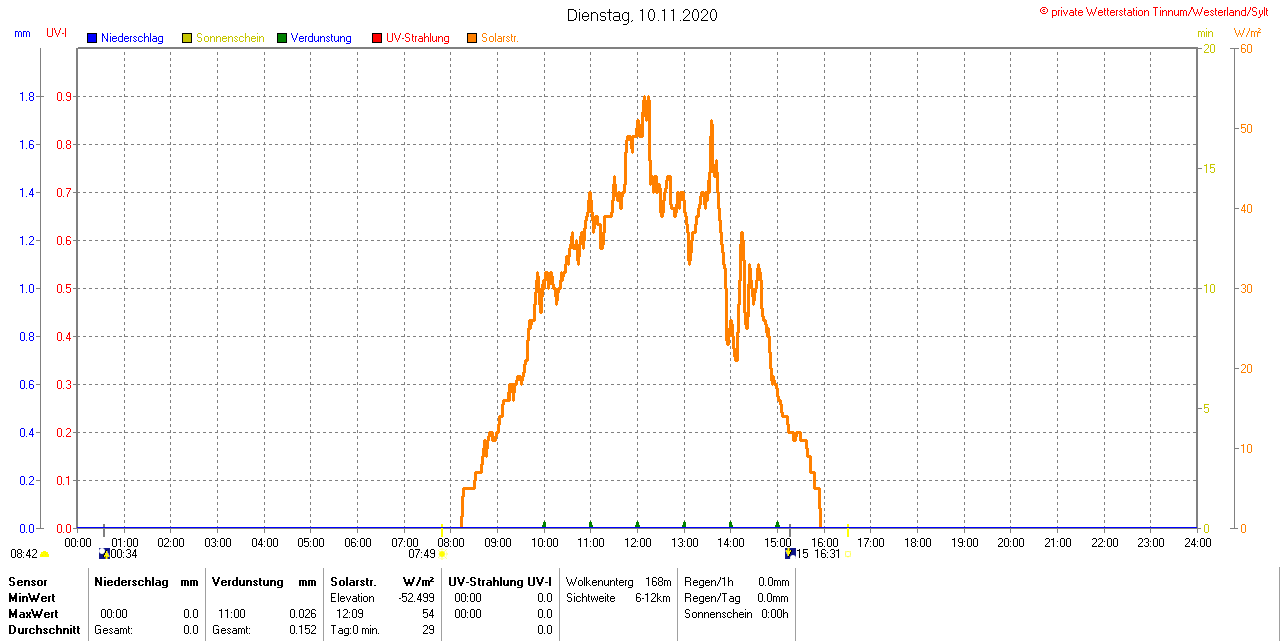Click the 24:00 time axis label
The height and width of the screenshot is (641, 1280).
coord(1198,543)
